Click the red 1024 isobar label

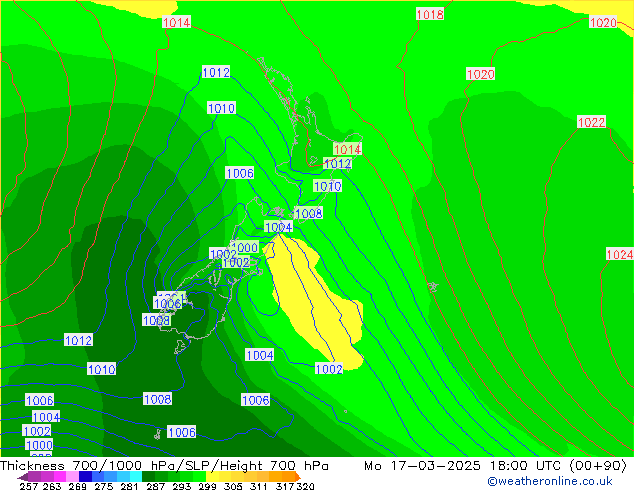620,254
